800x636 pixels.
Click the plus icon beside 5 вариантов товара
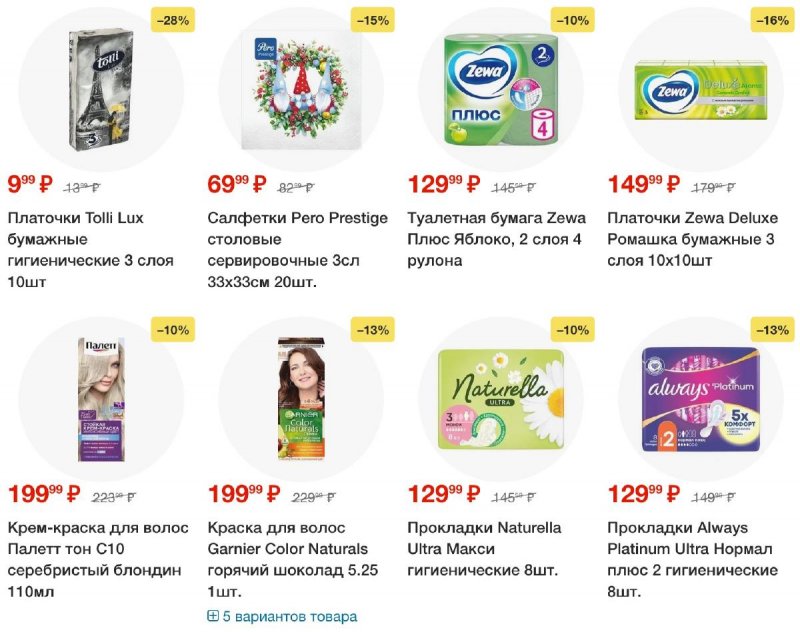(213, 617)
